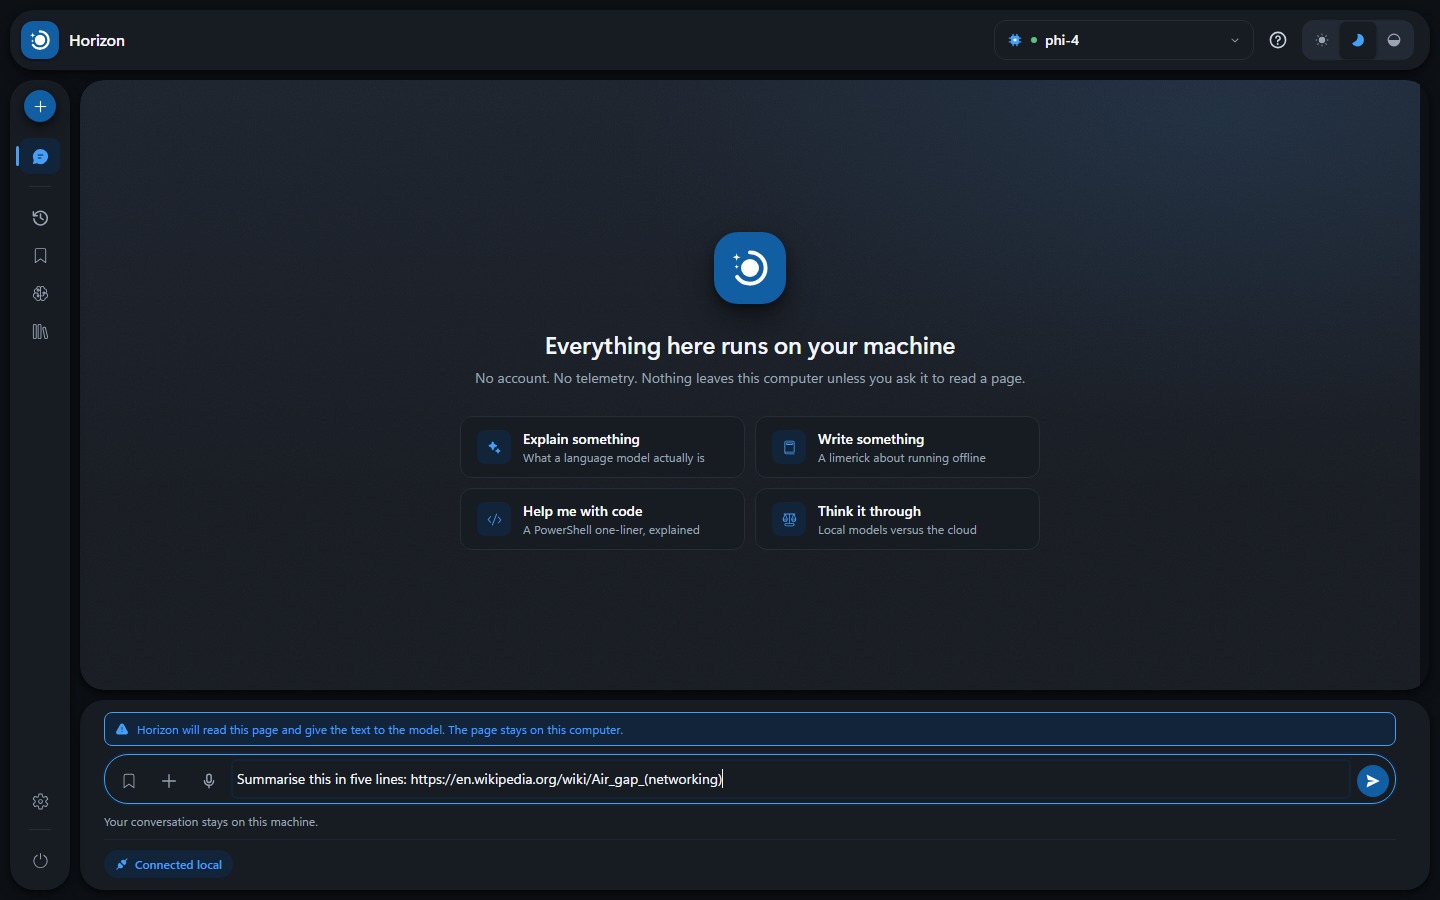Screen dimensions: 1440x900
Task: Start a new chat with plus button
Action: click(40, 106)
